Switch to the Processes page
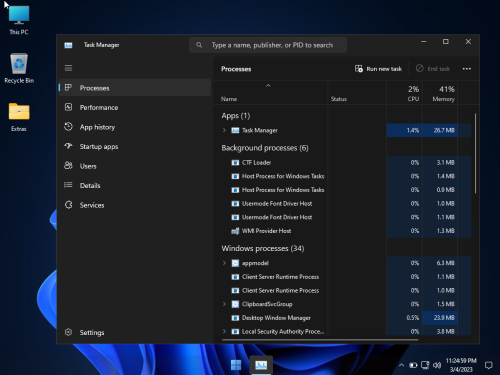 tap(135, 88)
